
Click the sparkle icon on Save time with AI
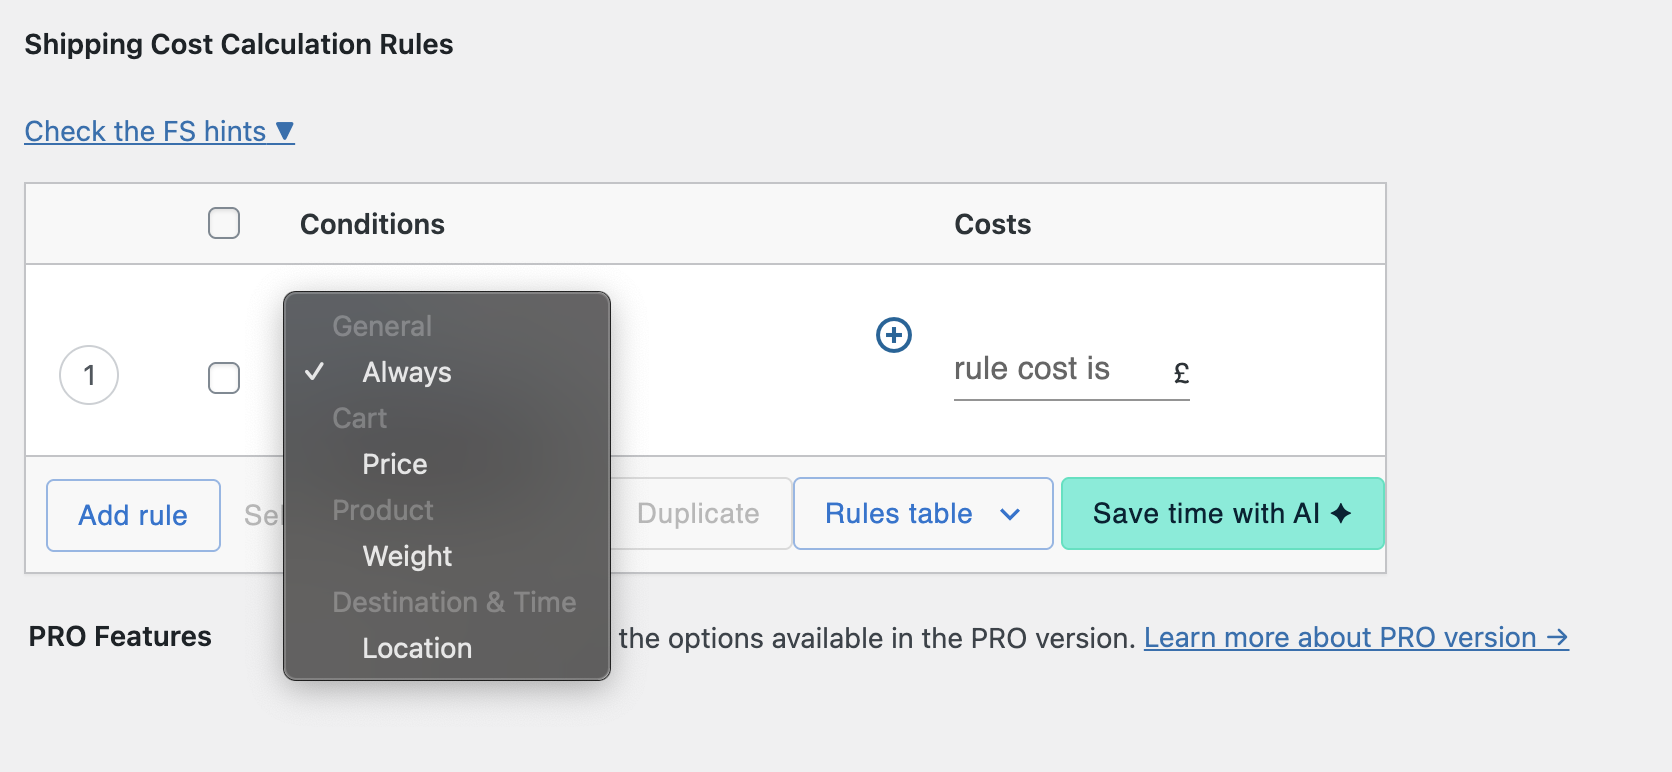coord(1341,513)
